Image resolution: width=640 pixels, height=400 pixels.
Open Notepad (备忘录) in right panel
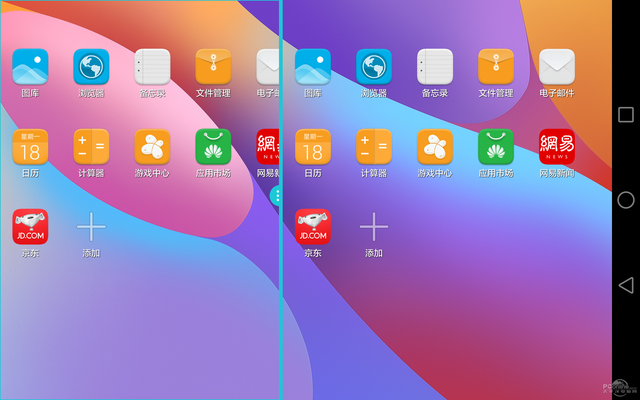[x=435, y=67]
